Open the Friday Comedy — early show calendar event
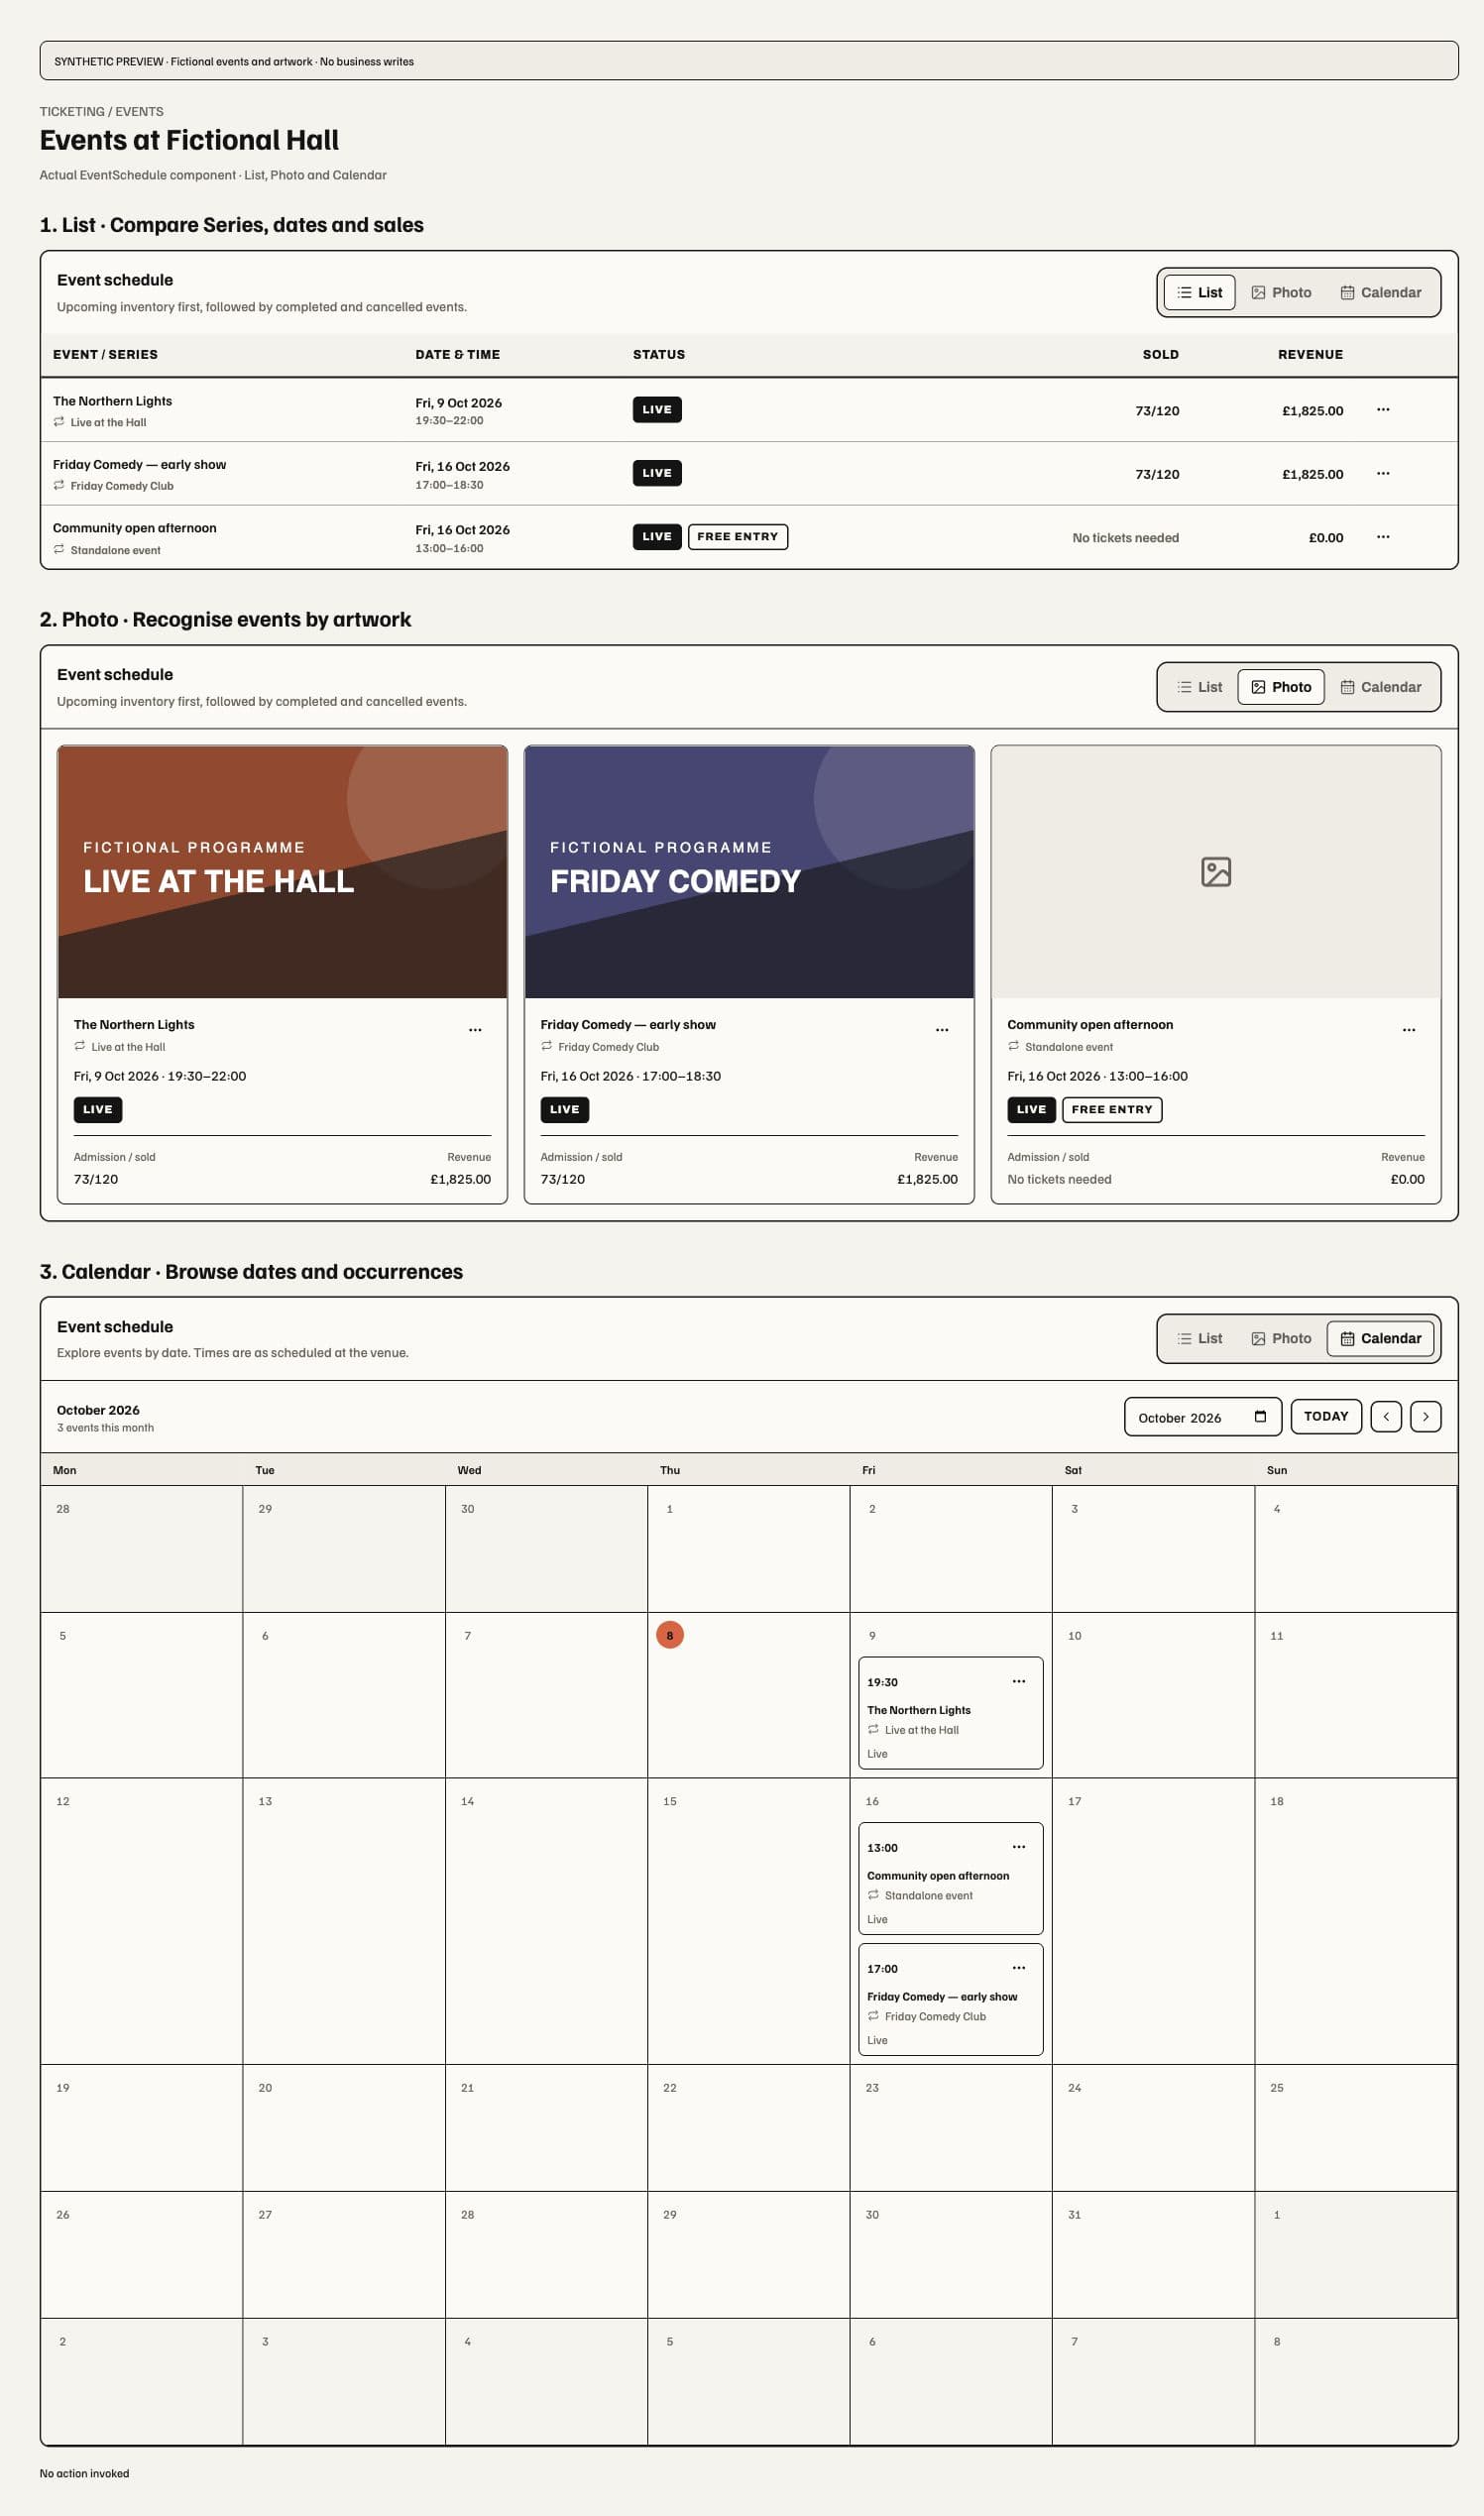 (x=950, y=1999)
